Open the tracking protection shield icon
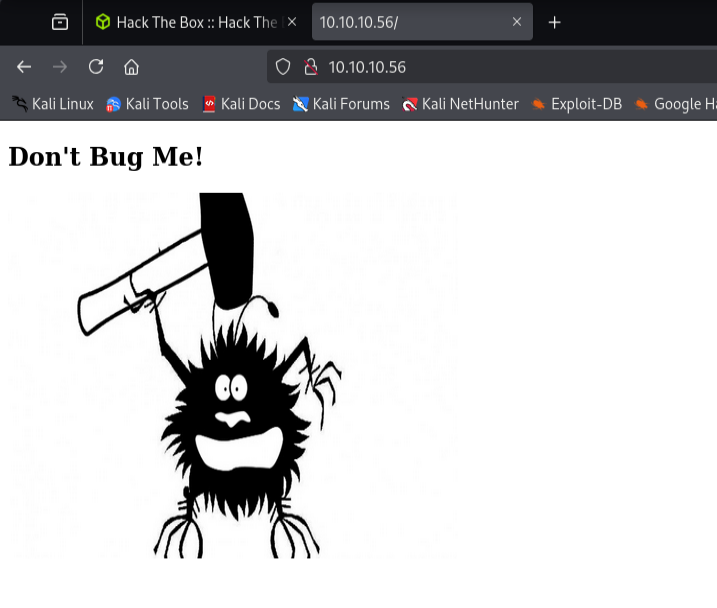Viewport: 717px width, 608px height. (x=283, y=67)
